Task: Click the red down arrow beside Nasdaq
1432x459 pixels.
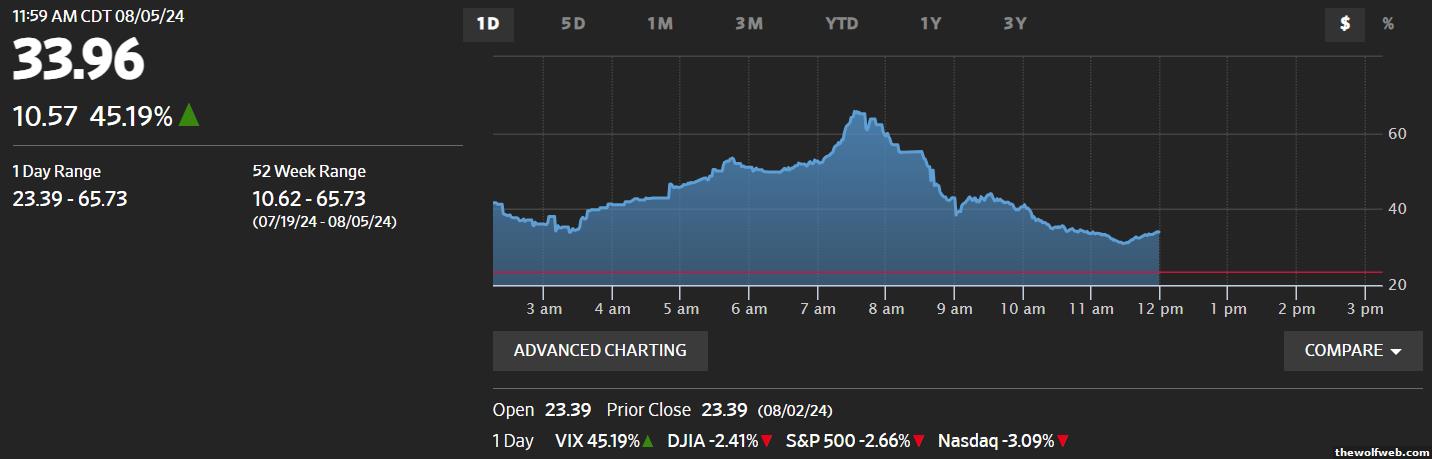Action: (x=1063, y=441)
